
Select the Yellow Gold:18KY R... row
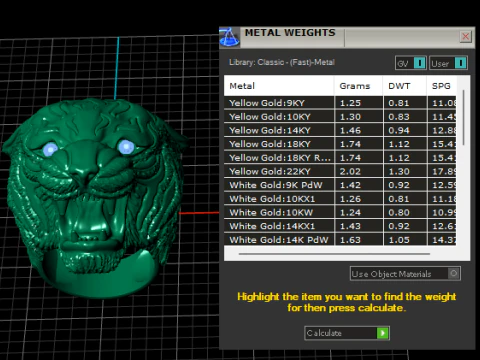[340, 158]
